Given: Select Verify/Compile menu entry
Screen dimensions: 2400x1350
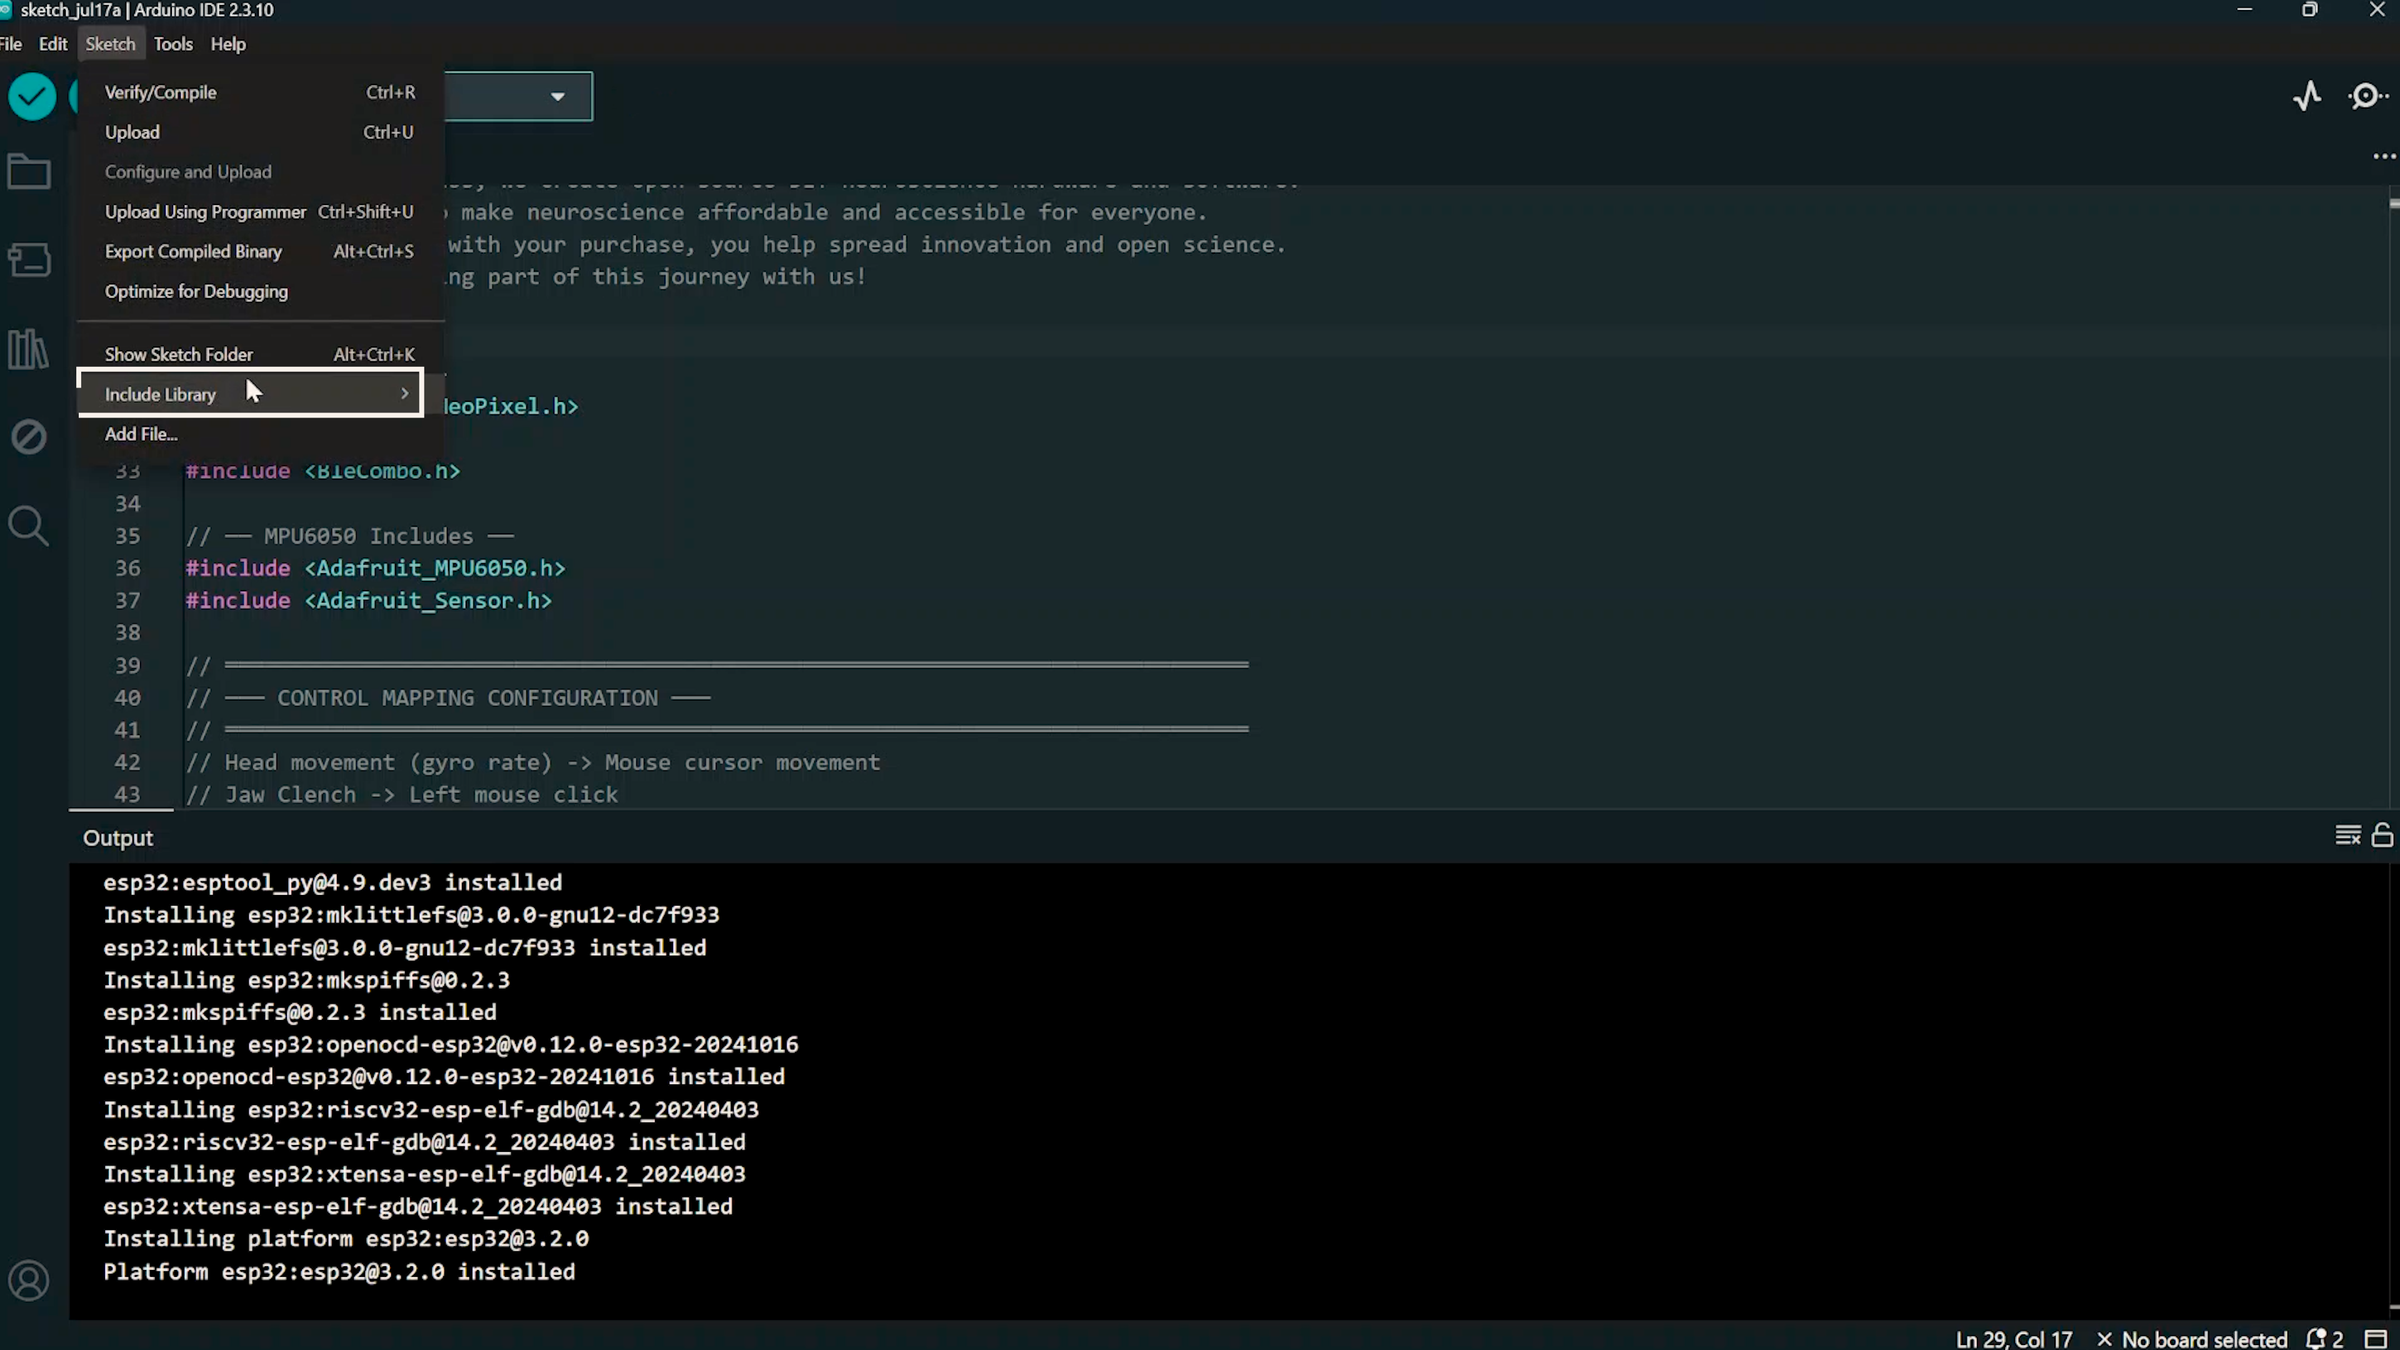Looking at the screenshot, I should [x=260, y=92].
